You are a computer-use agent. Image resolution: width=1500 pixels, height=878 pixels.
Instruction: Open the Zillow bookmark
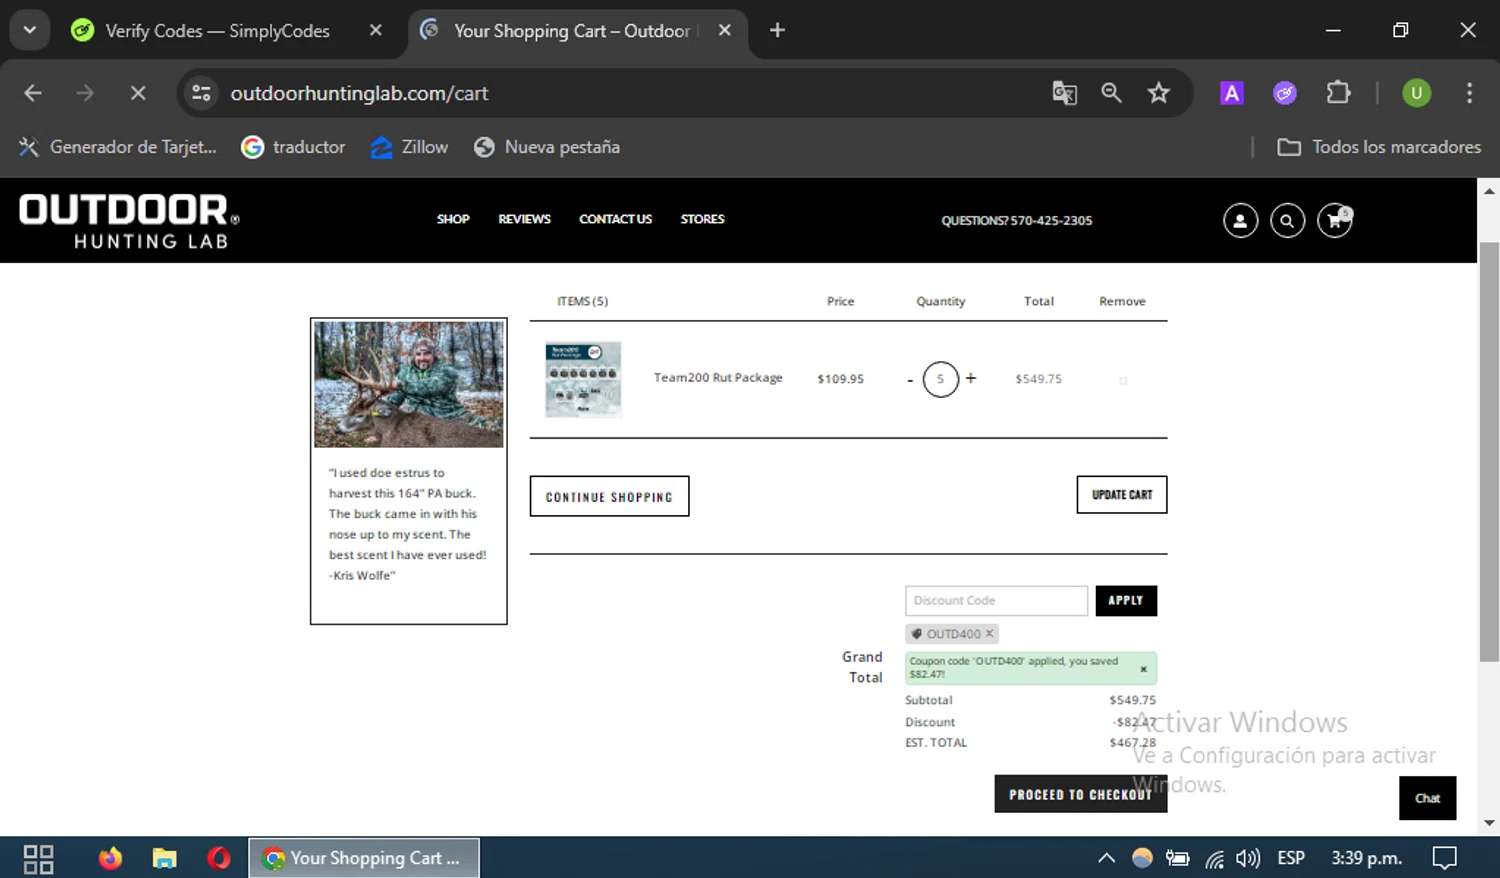click(409, 147)
